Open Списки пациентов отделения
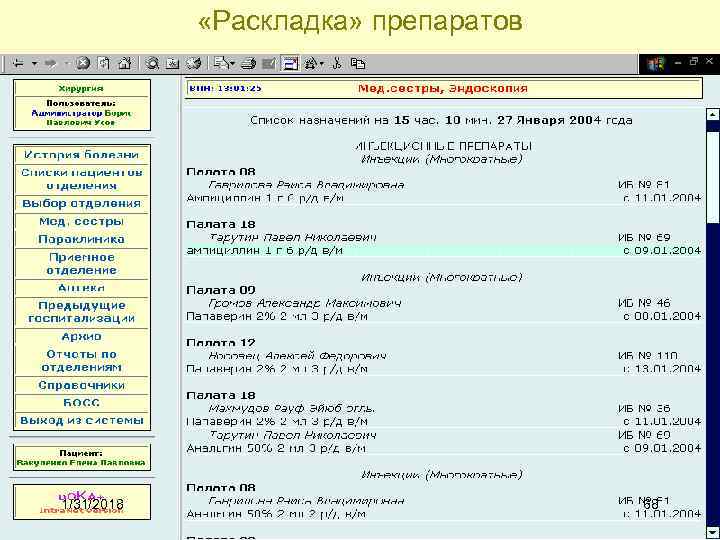The height and width of the screenshot is (540, 720). coord(82,179)
